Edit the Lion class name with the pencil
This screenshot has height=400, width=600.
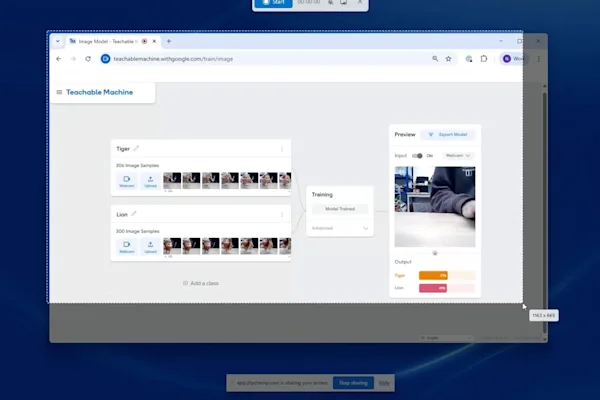[x=134, y=214]
